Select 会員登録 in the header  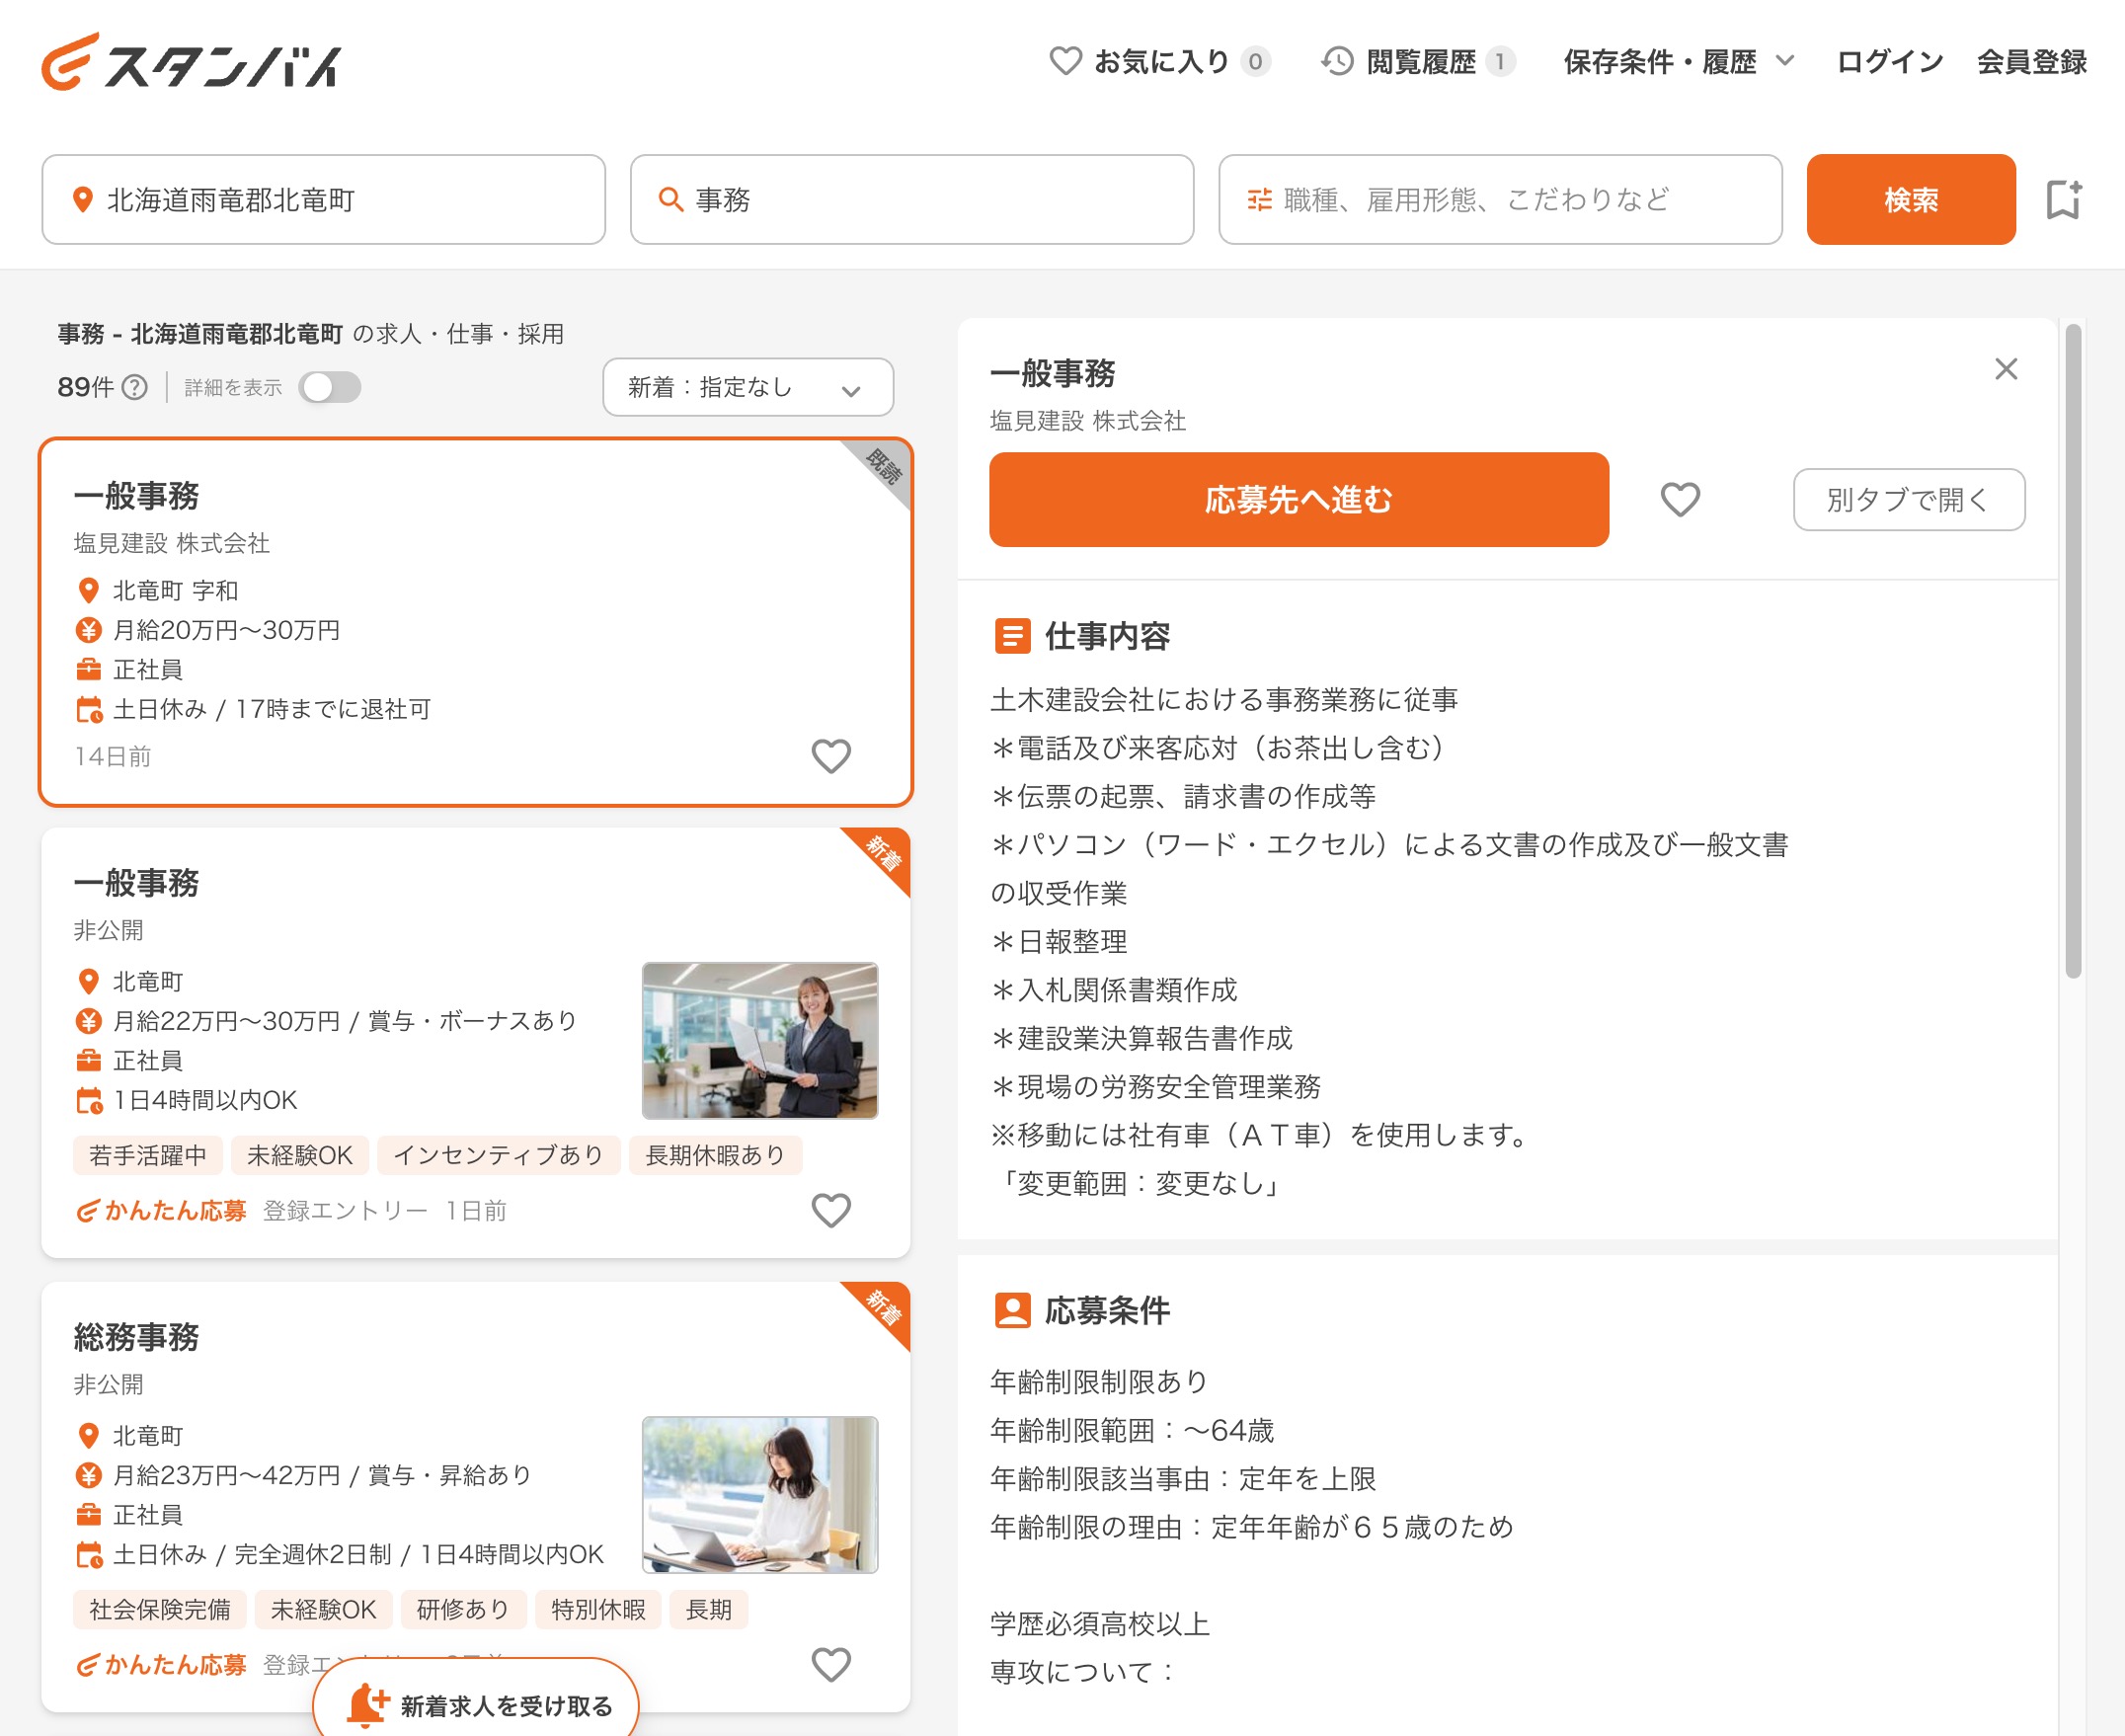tap(2032, 62)
